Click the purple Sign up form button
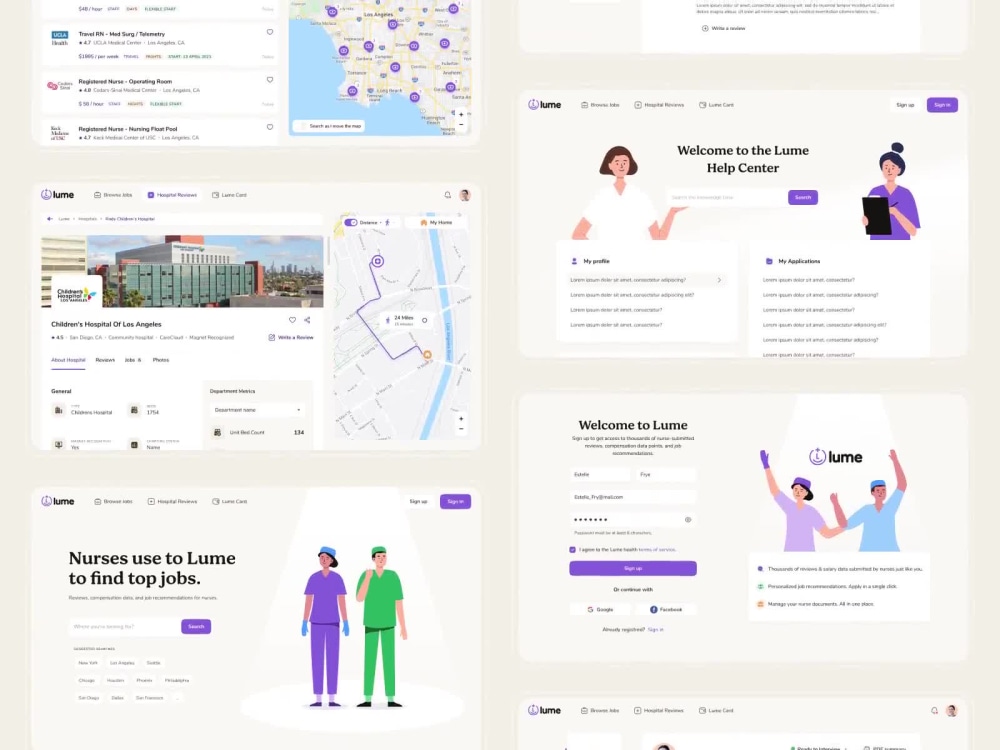 coord(633,568)
